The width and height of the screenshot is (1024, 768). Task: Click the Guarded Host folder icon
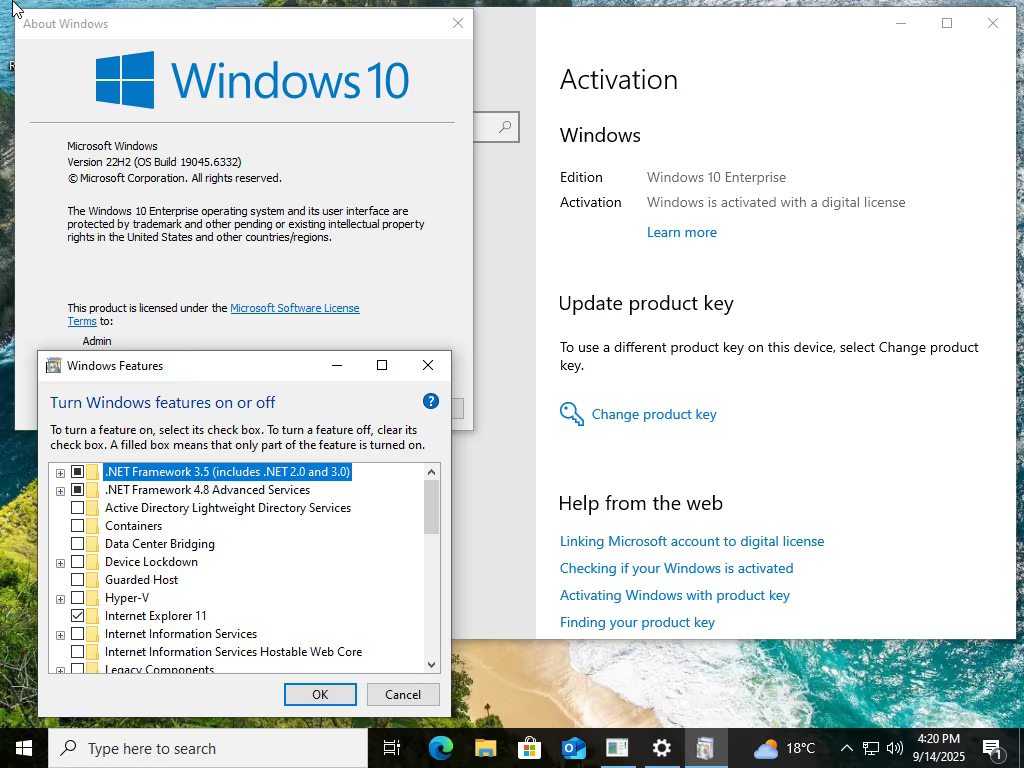click(93, 580)
